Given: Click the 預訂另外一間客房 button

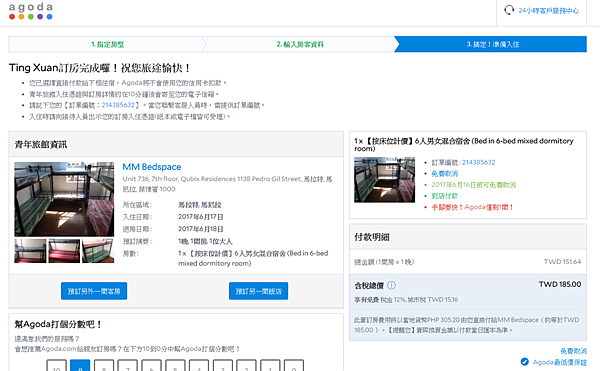Looking at the screenshot, I should [94, 291].
